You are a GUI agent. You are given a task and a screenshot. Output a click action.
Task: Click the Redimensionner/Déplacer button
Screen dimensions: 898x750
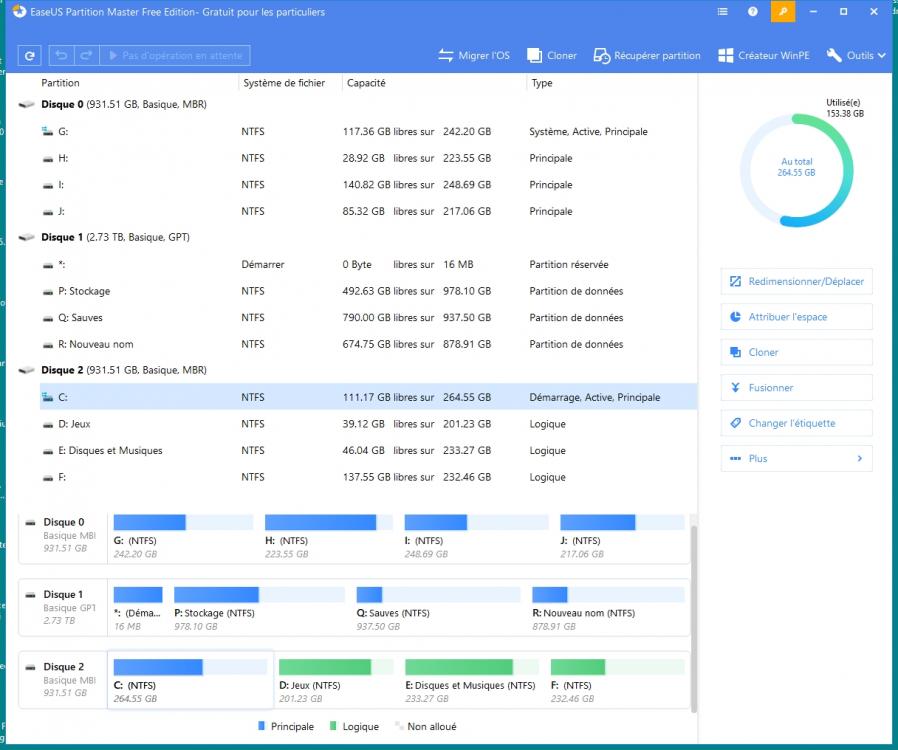point(796,282)
